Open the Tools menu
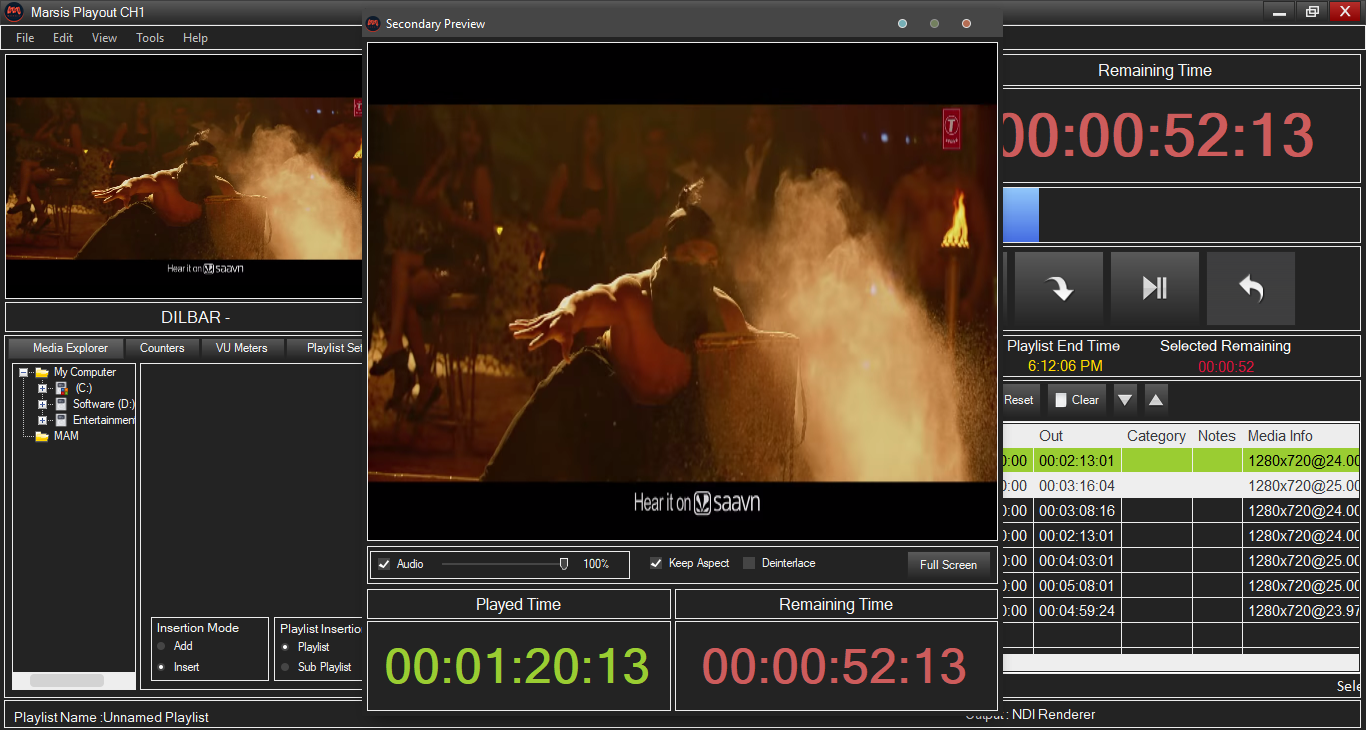This screenshot has width=1366, height=730. click(150, 38)
